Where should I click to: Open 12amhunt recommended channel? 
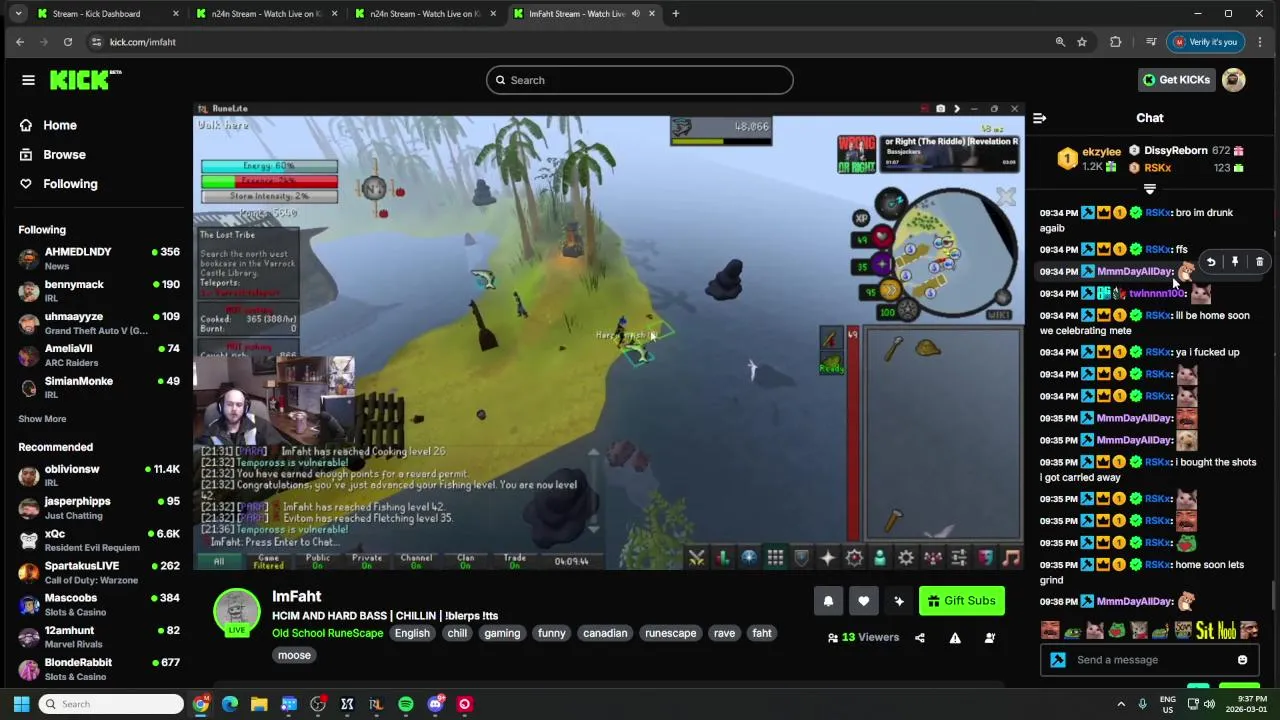pos(98,637)
